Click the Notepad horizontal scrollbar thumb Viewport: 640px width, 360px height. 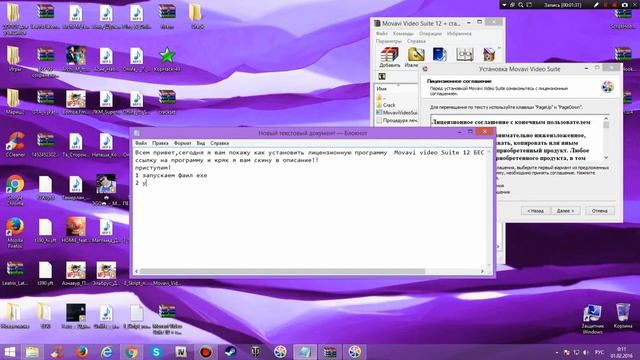click(282, 271)
